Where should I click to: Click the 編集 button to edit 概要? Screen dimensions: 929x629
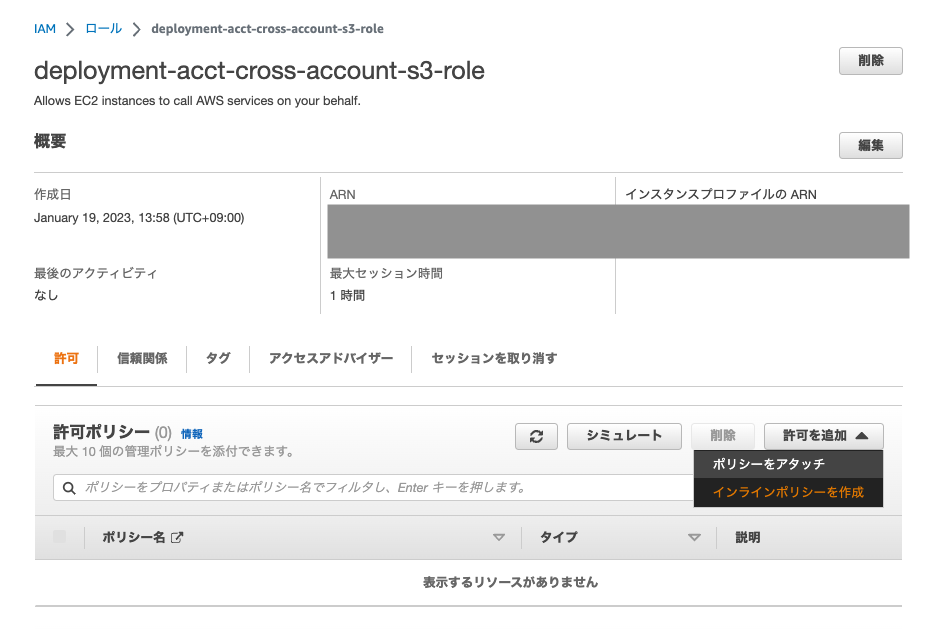click(869, 145)
